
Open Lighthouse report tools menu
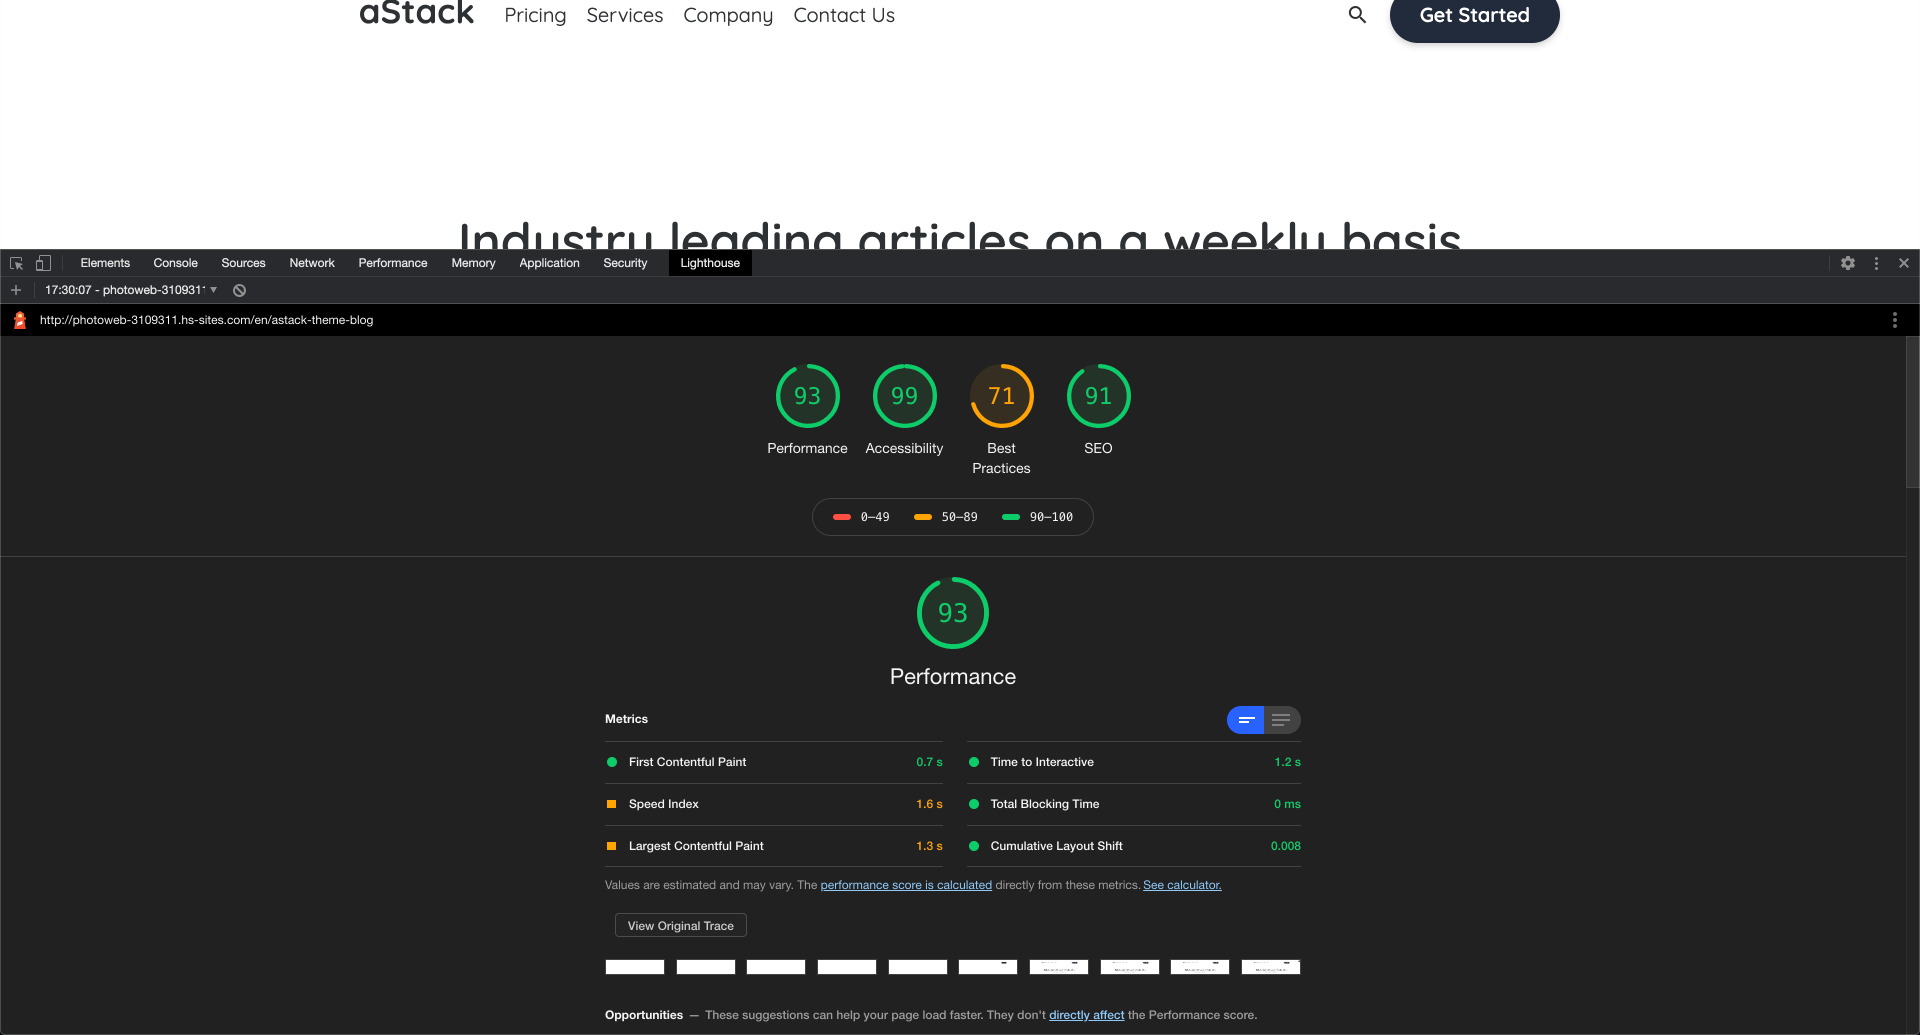tap(1894, 320)
